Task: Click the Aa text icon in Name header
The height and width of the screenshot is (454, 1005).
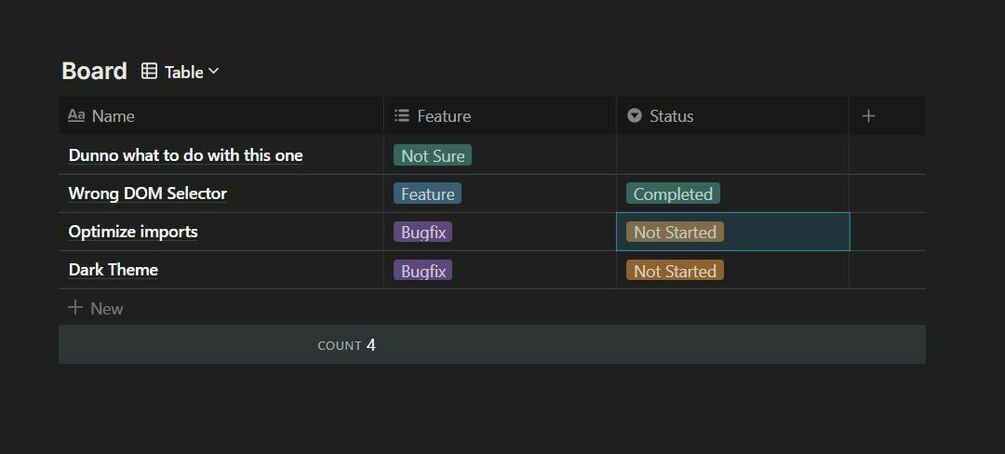Action: click(x=76, y=116)
